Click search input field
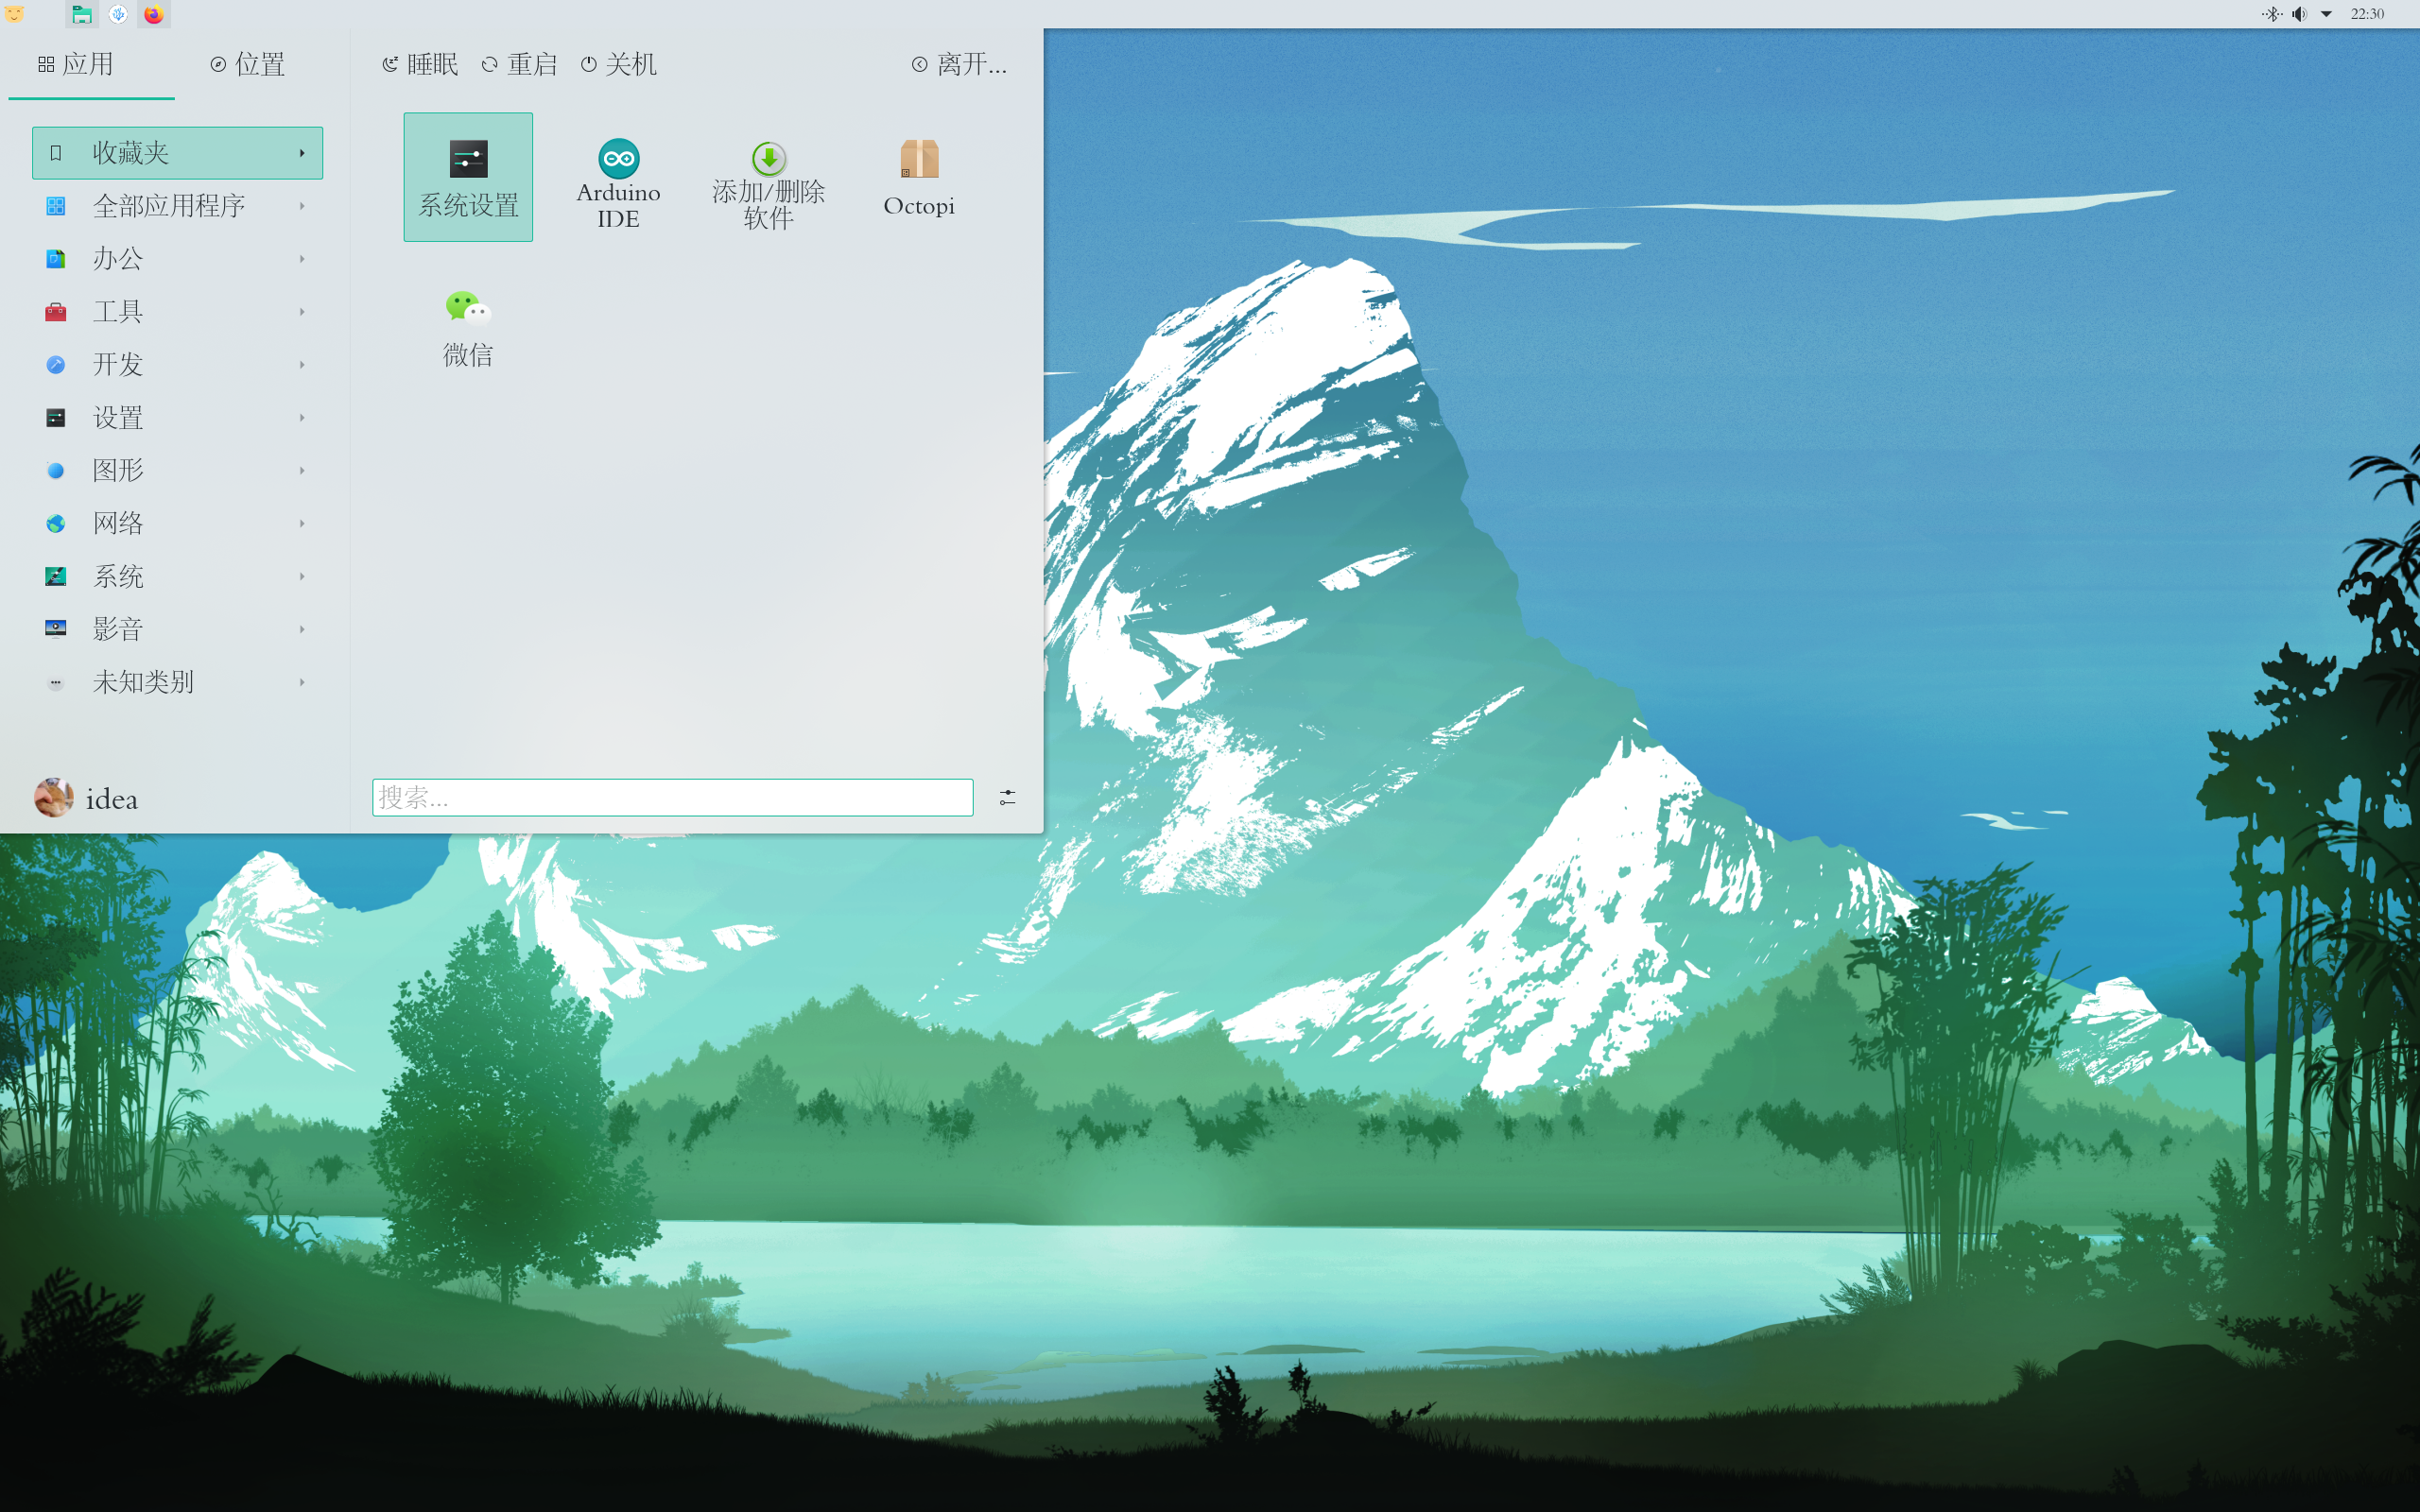The image size is (2420, 1512). (x=671, y=796)
